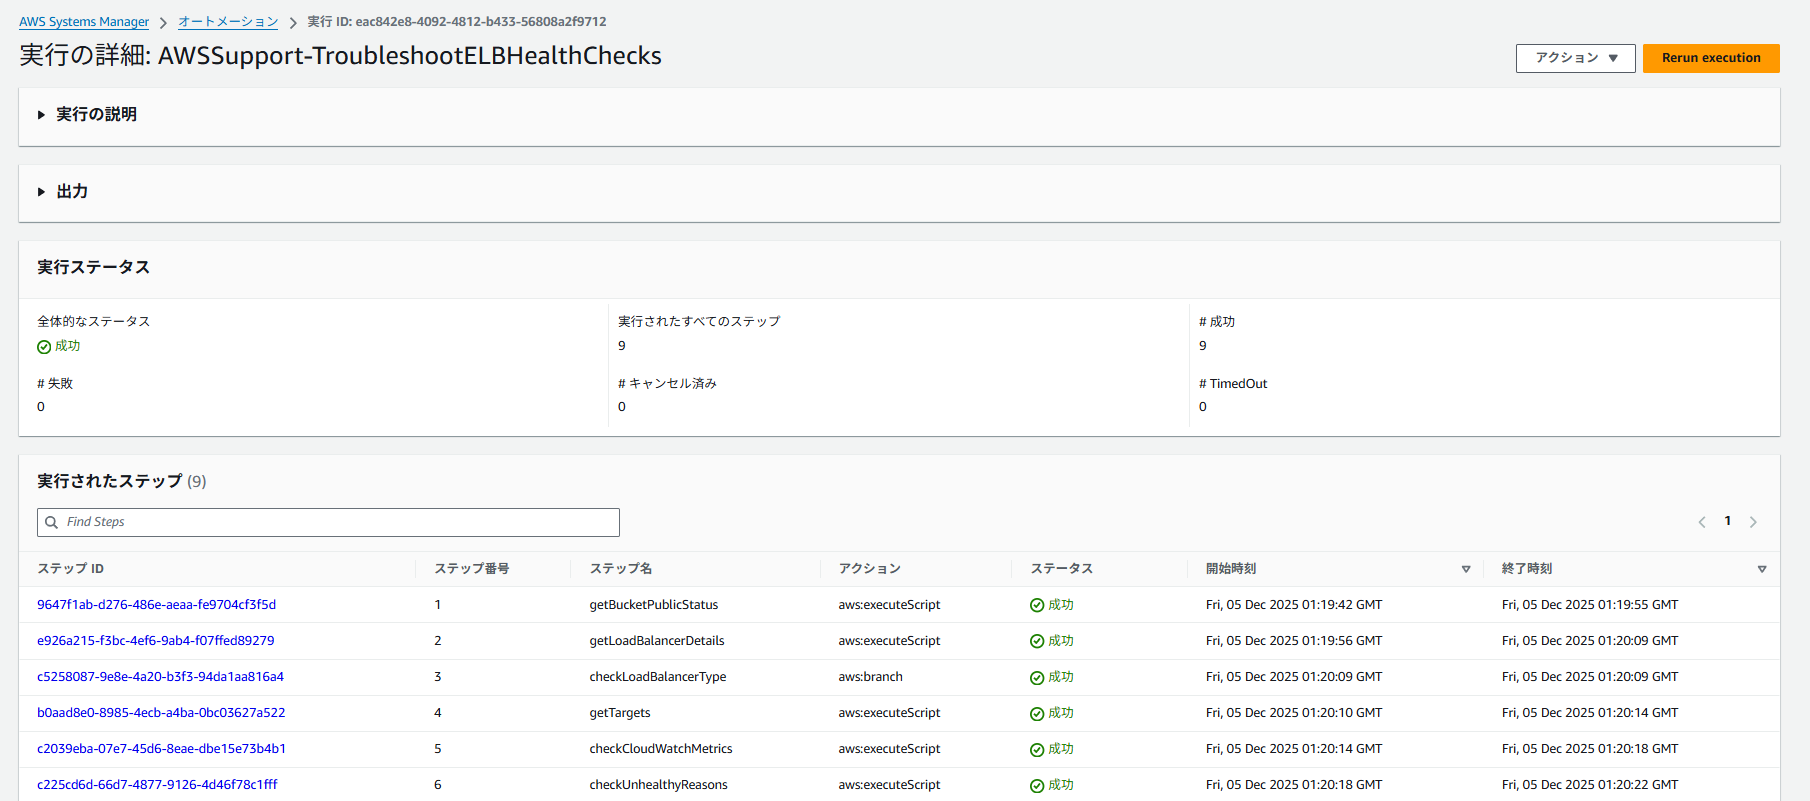The image size is (1810, 801).
Task: Click the Rerun execution button
Action: (x=1710, y=58)
